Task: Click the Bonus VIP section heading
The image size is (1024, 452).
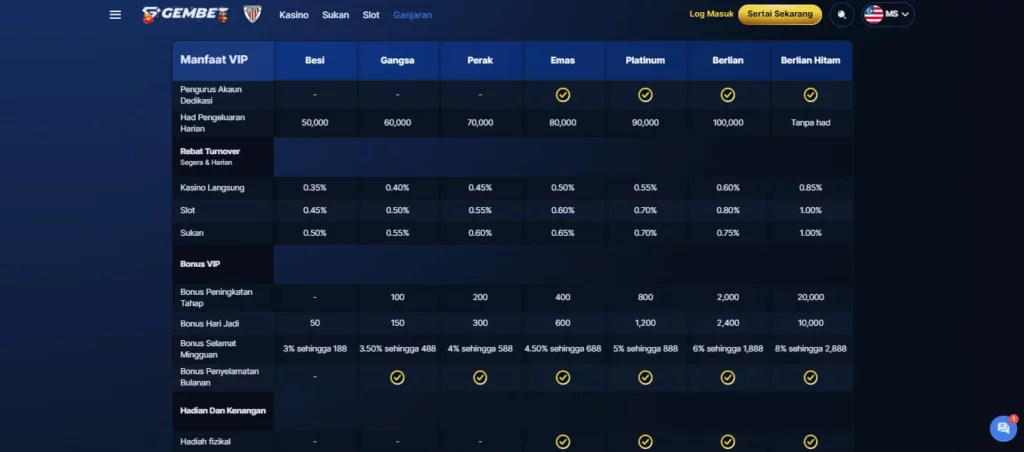Action: pyautogui.click(x=200, y=265)
